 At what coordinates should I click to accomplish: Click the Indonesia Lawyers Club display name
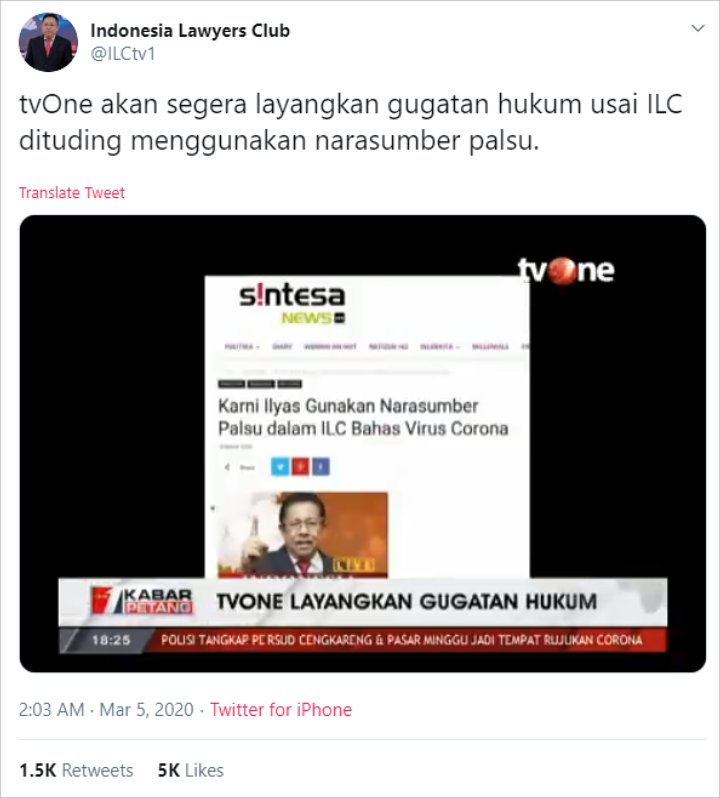pyautogui.click(x=190, y=31)
